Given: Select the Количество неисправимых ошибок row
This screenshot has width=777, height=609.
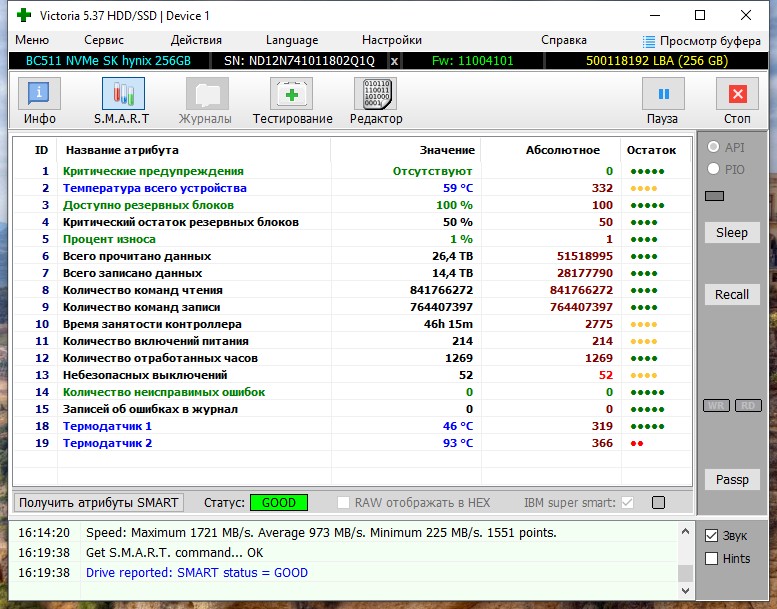Looking at the screenshot, I should tap(353, 392).
